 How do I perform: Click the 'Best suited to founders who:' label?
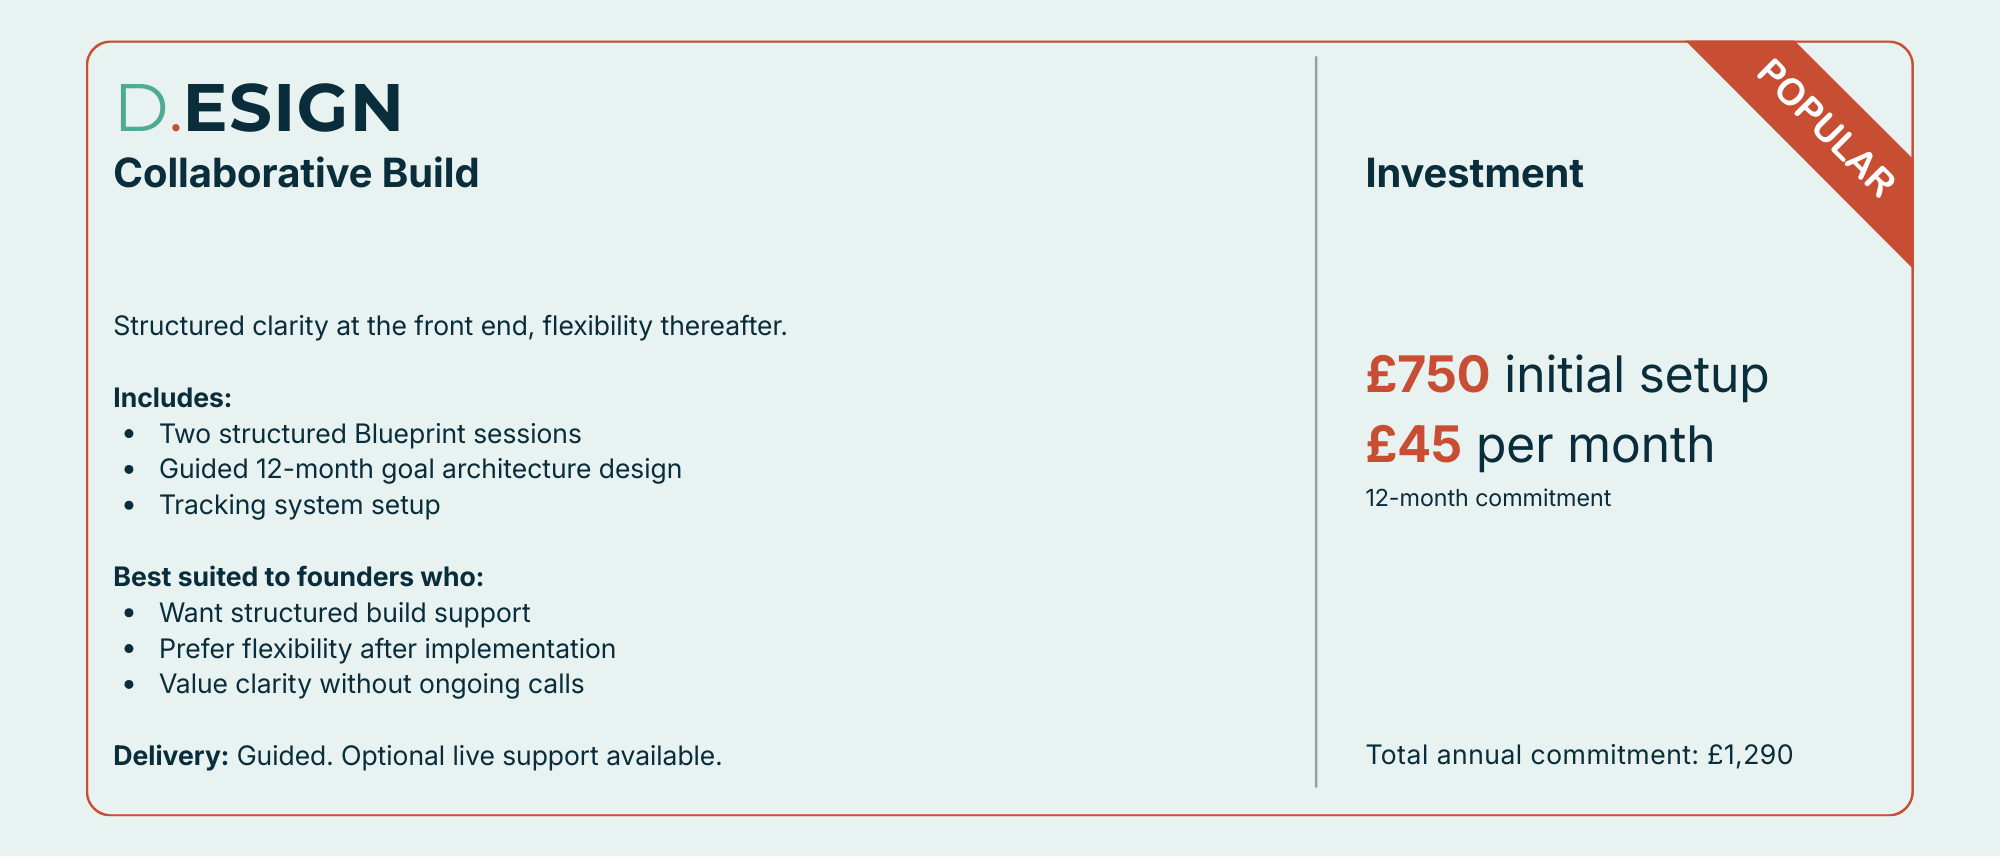pos(298,577)
